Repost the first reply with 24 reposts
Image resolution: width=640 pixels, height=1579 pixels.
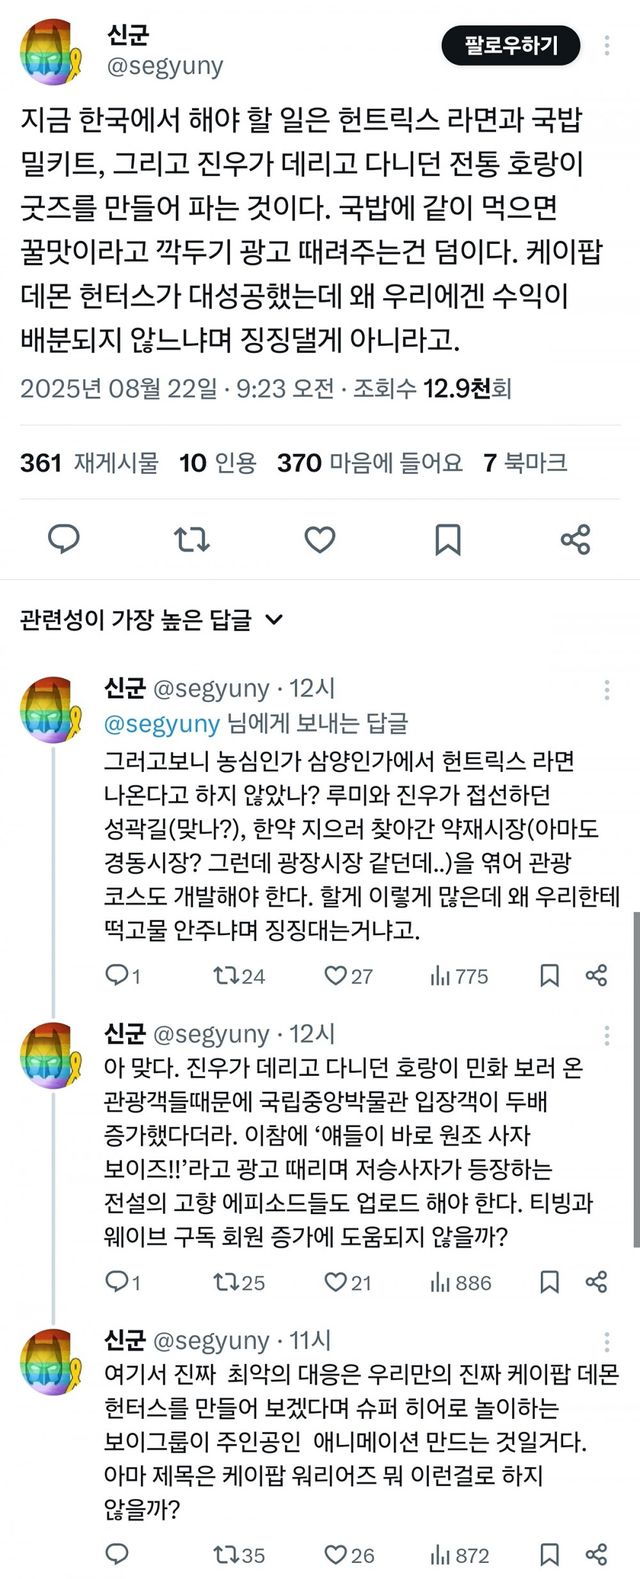point(224,976)
